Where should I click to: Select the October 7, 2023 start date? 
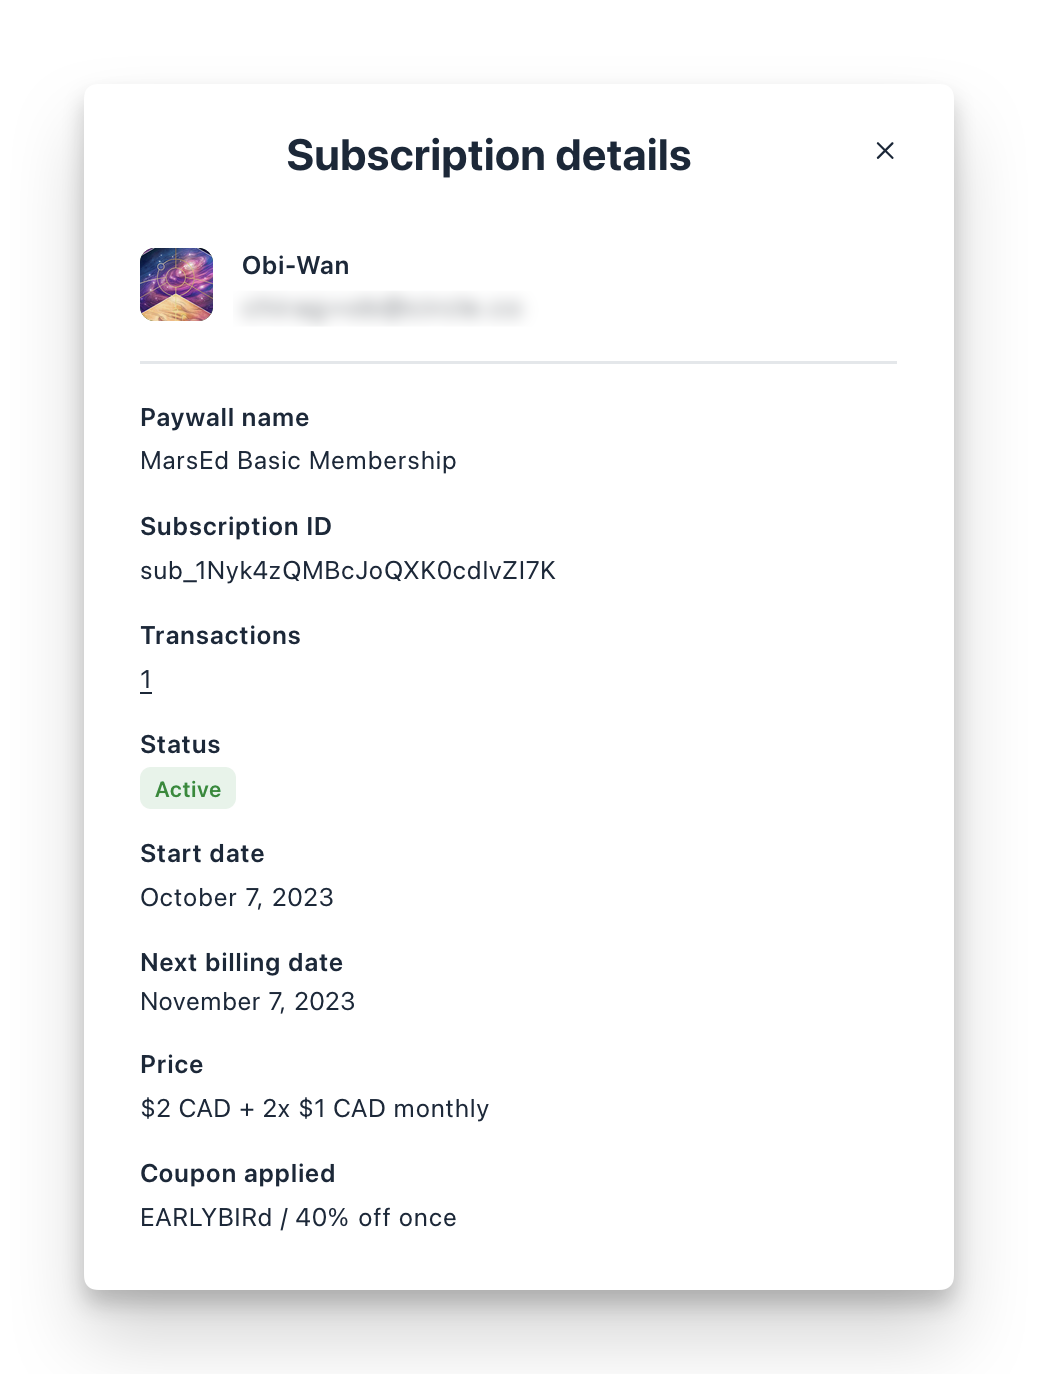[x=237, y=897]
